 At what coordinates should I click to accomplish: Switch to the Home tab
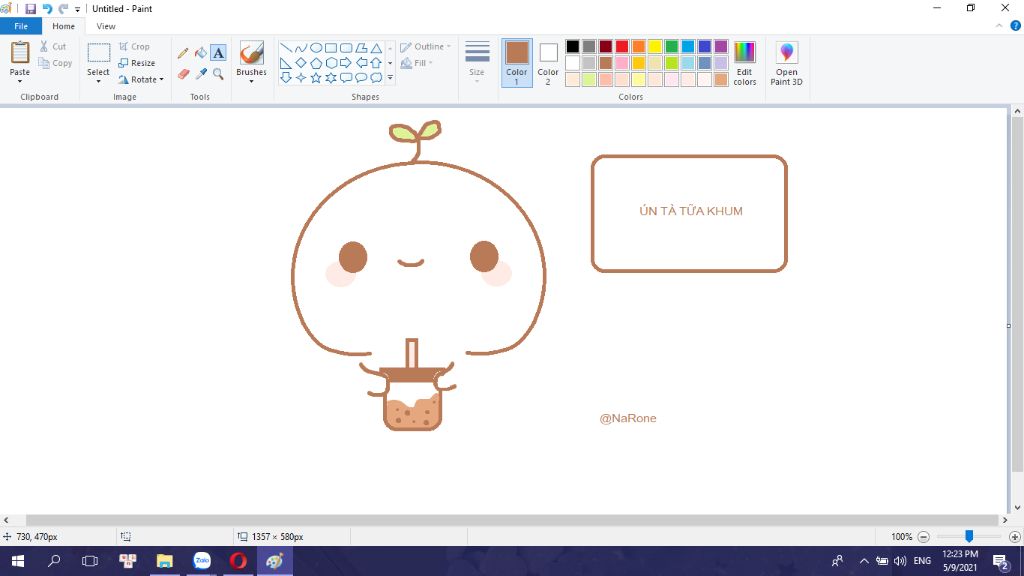[x=63, y=26]
